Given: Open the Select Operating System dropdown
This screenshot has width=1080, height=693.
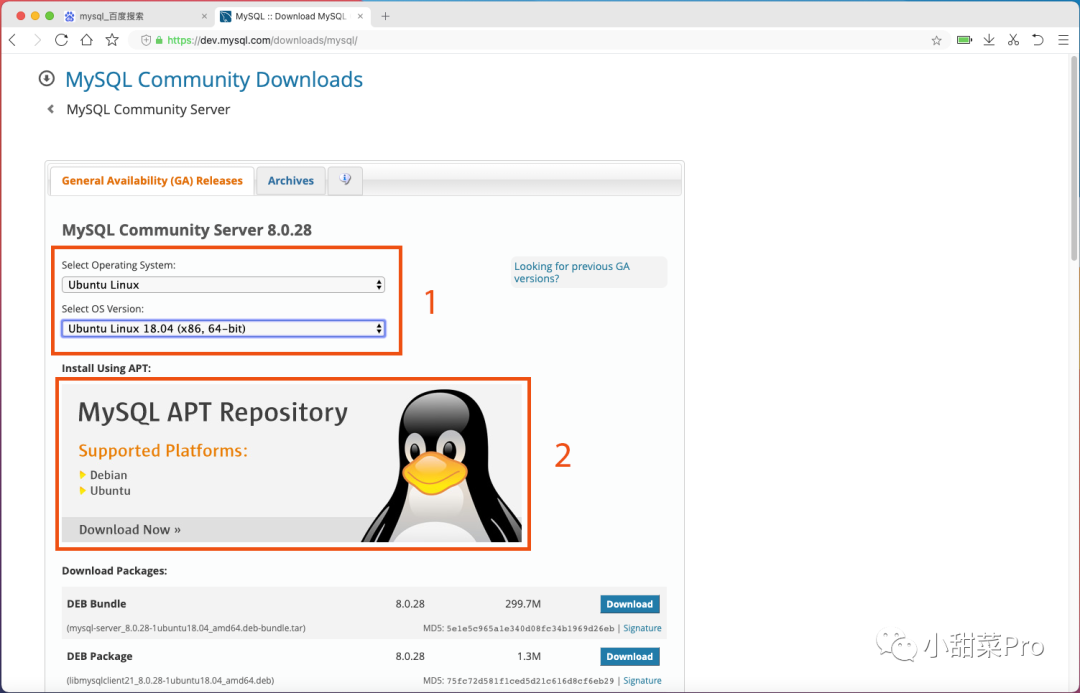Looking at the screenshot, I should (x=223, y=285).
